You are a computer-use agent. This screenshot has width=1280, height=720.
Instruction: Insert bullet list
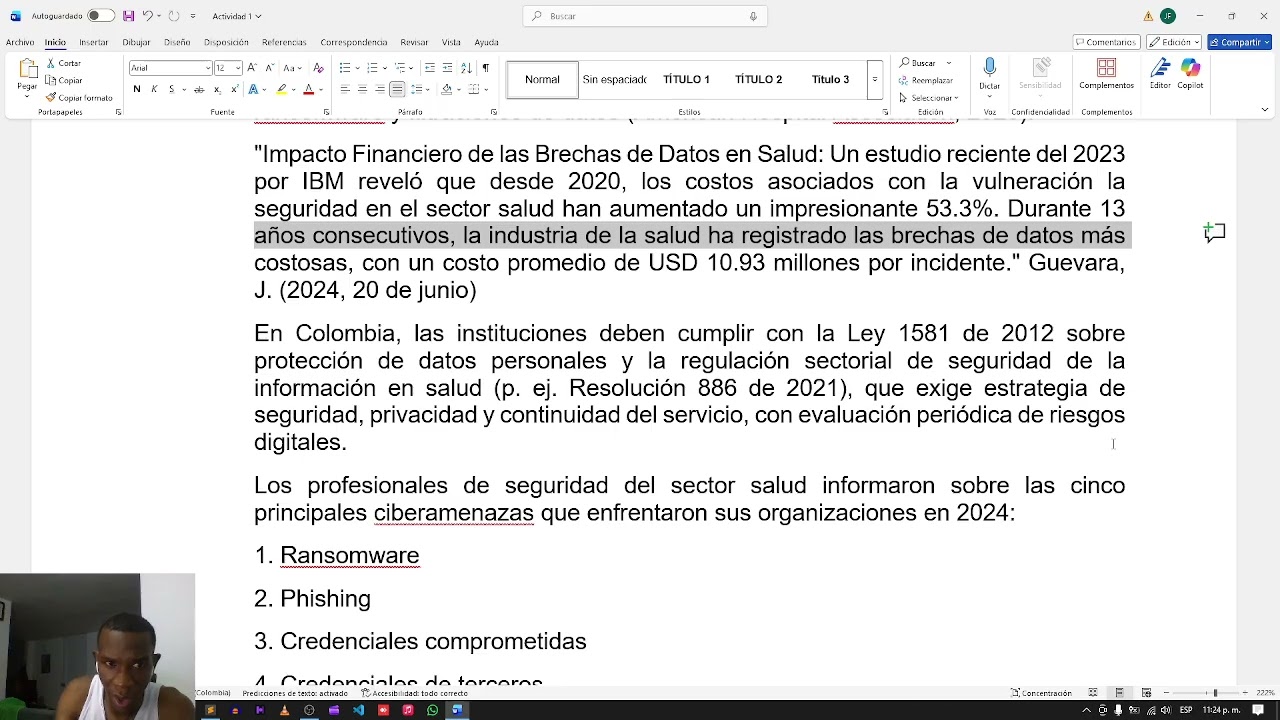click(344, 68)
